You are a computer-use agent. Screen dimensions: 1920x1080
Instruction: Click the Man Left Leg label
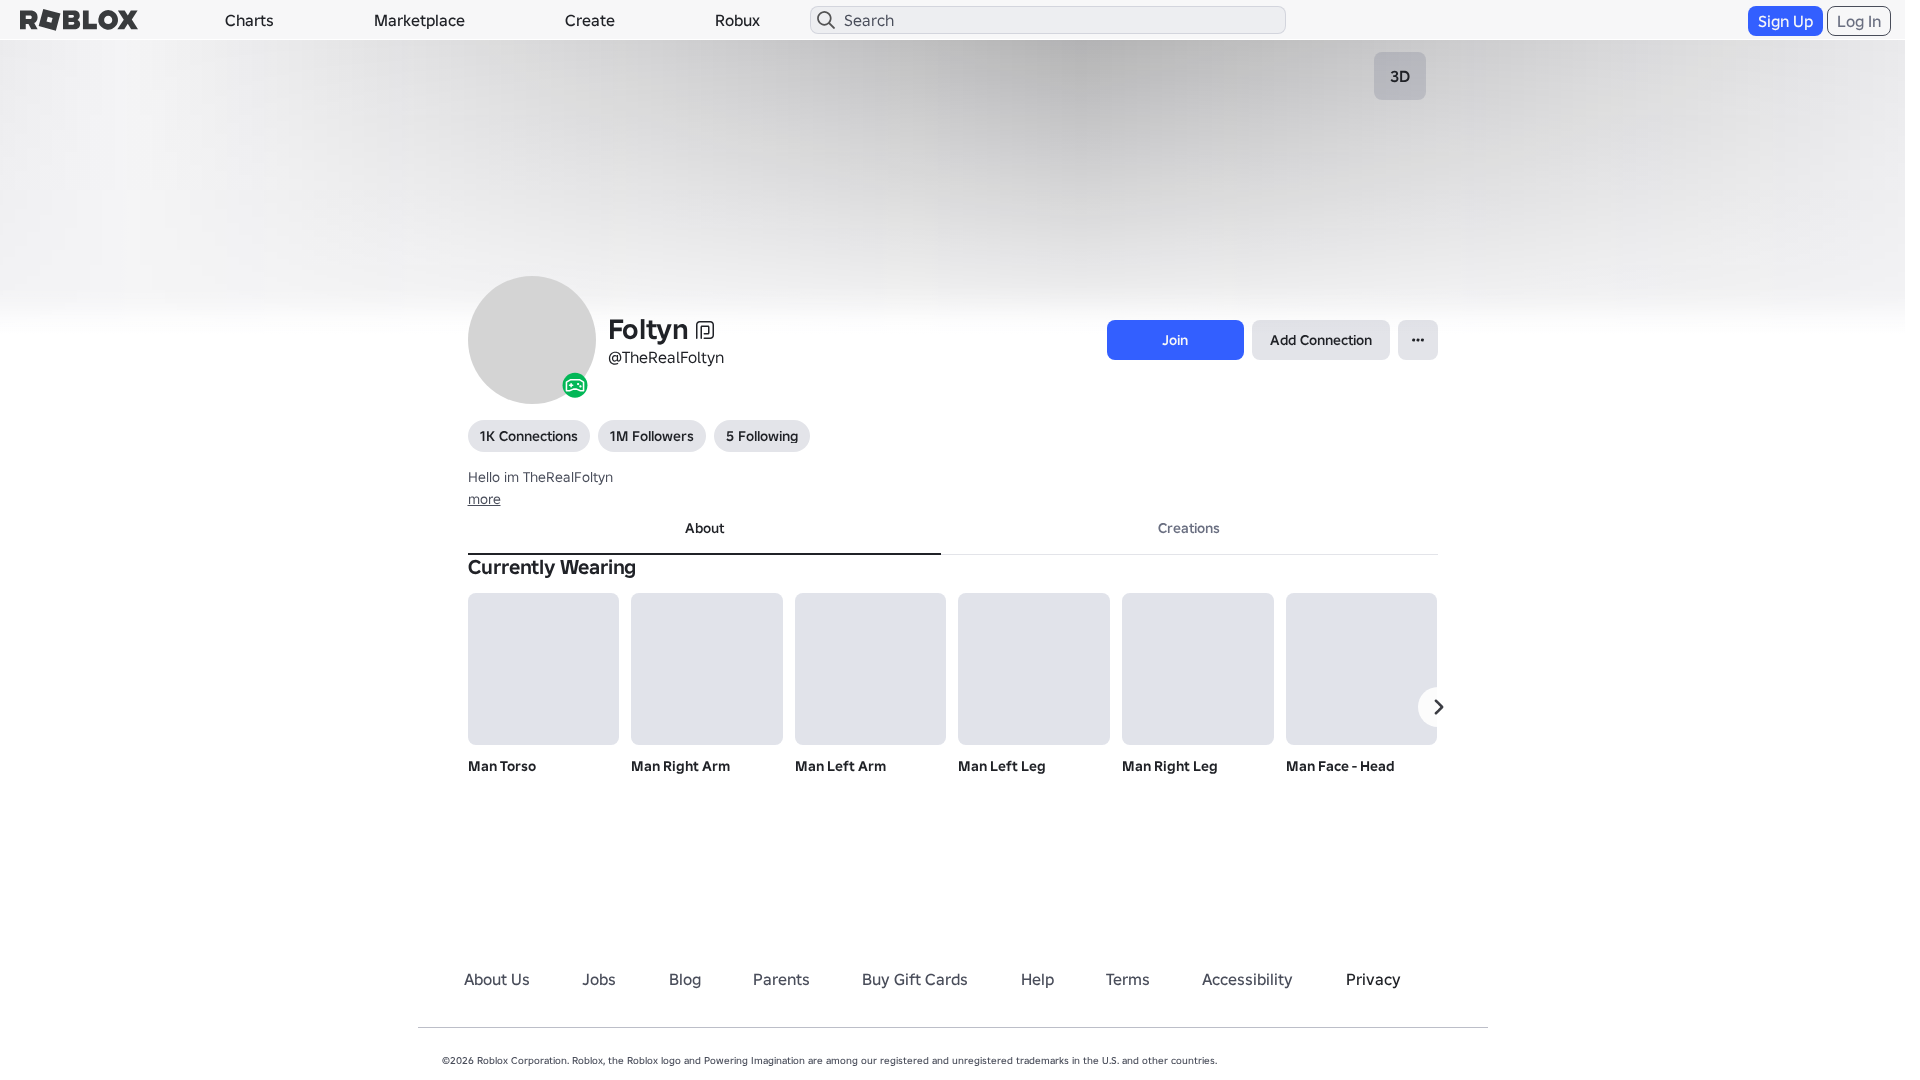[x=1002, y=766]
